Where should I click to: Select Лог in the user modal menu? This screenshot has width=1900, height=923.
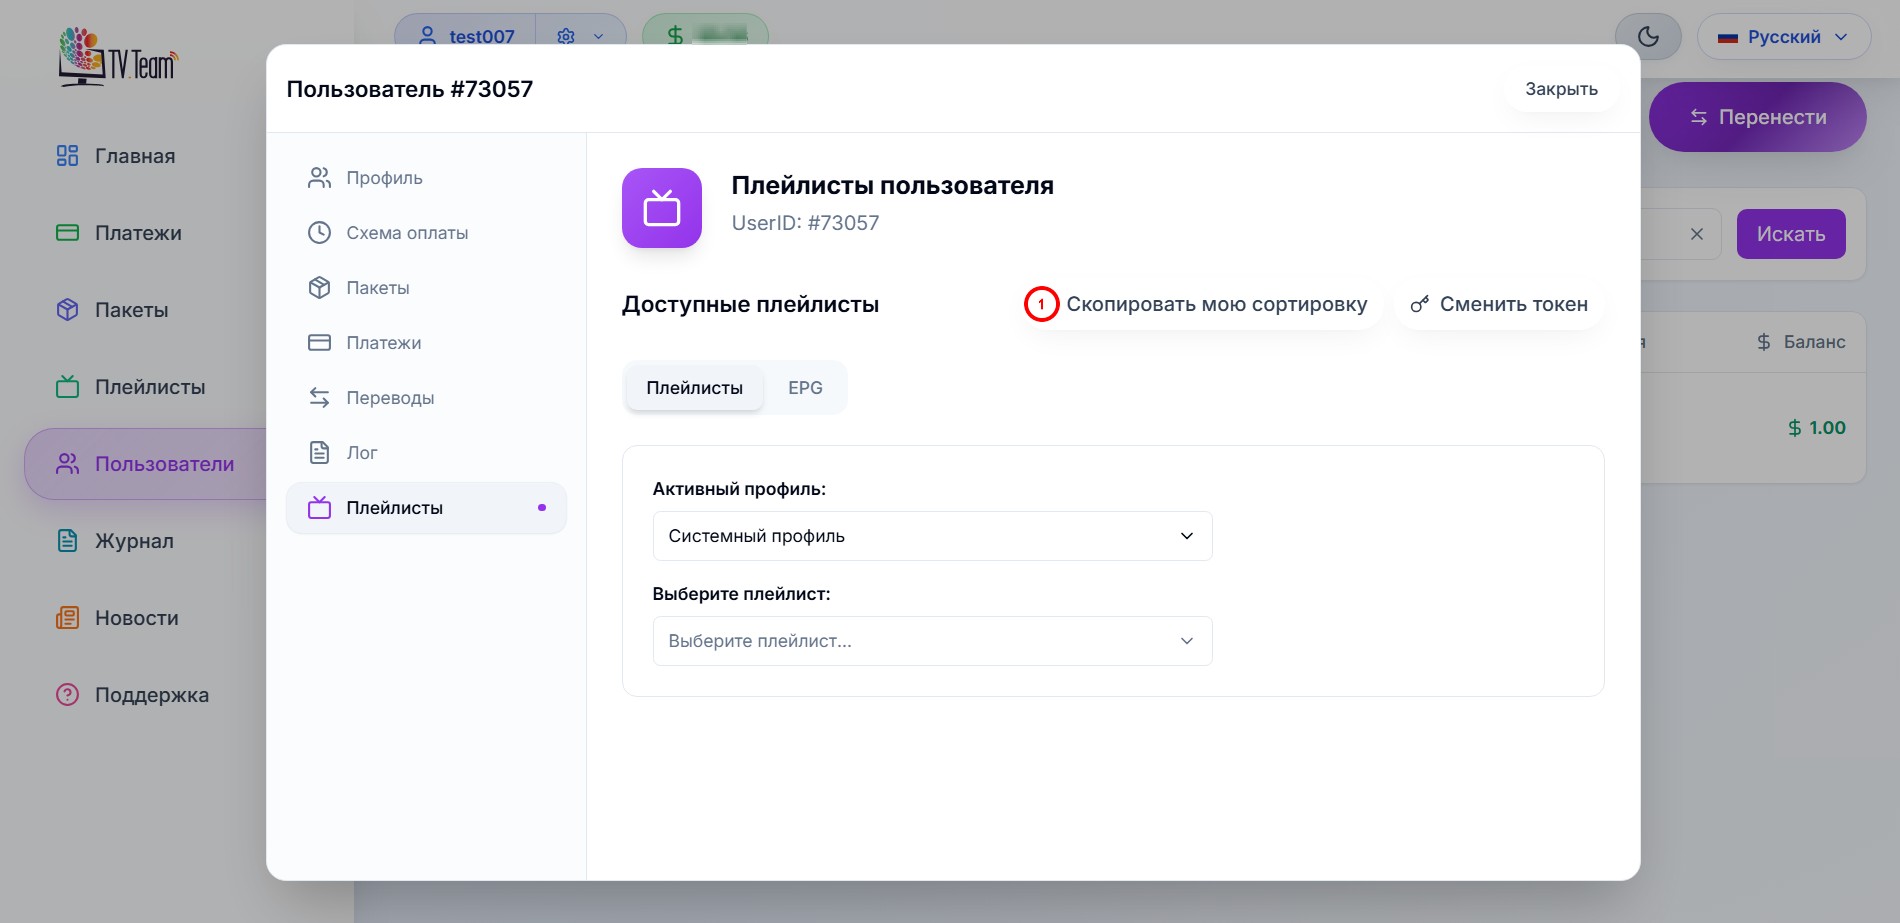361,452
